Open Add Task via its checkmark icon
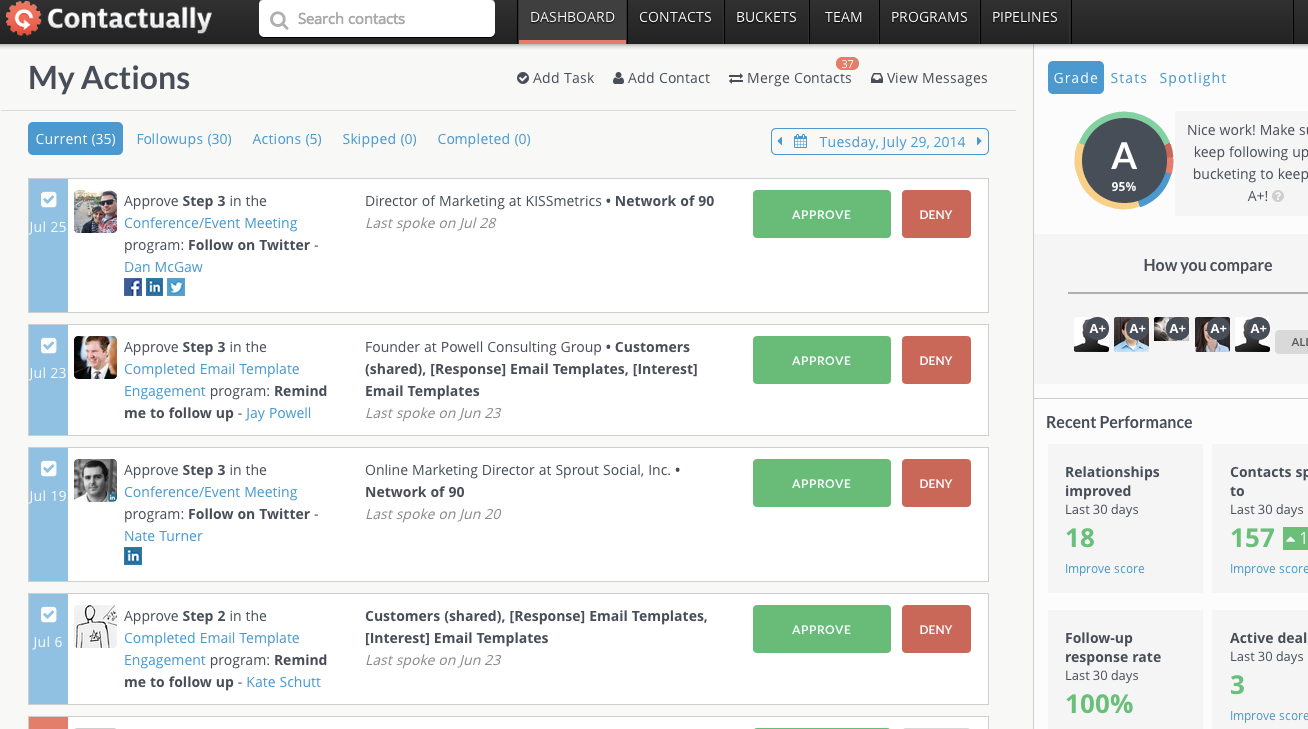This screenshot has height=729, width=1308. coord(522,77)
